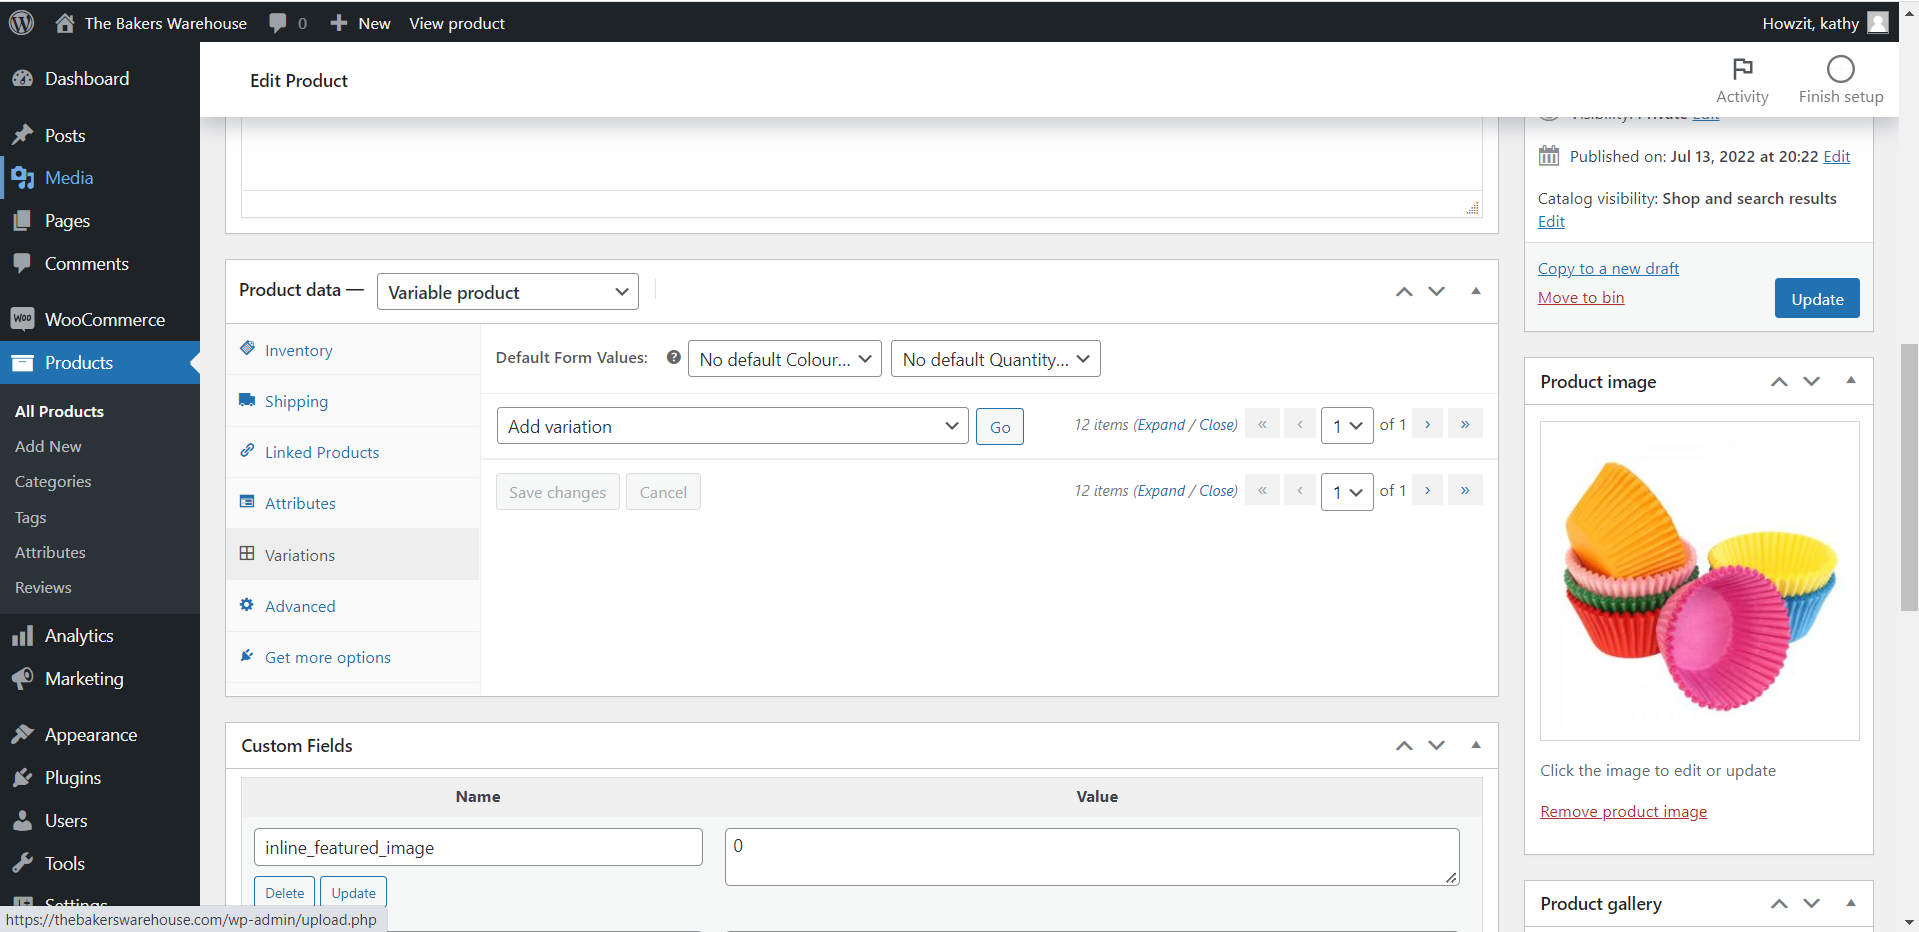Click the Move to bin link
1919x932 pixels.
coord(1580,298)
